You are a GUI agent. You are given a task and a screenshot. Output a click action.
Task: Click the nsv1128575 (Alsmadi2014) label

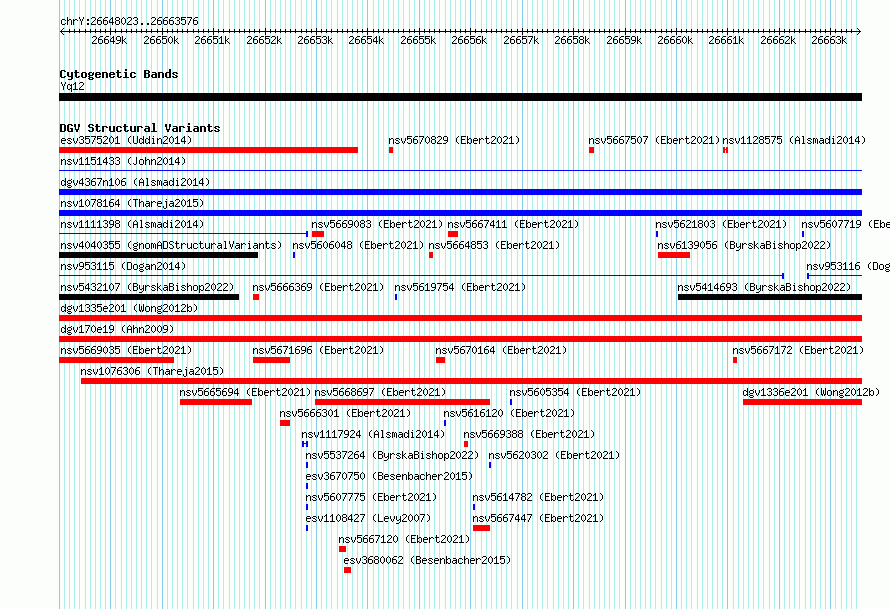tap(794, 140)
